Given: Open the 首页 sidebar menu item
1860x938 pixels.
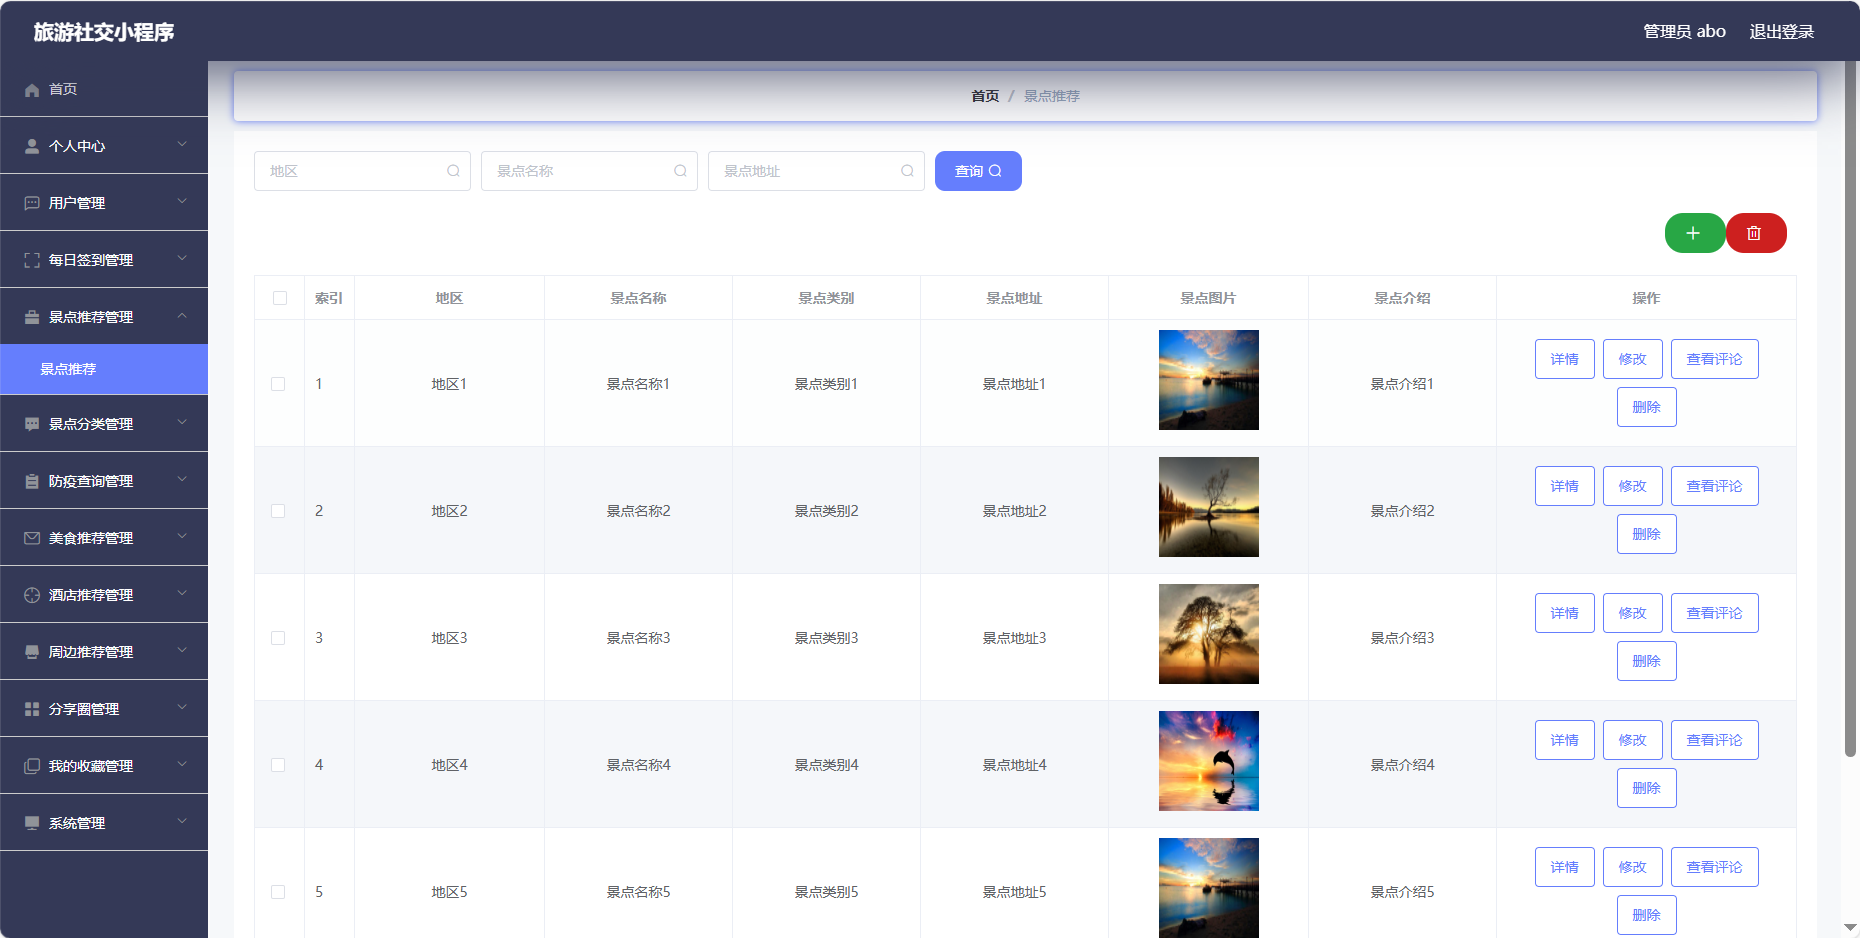Looking at the screenshot, I should [x=104, y=89].
